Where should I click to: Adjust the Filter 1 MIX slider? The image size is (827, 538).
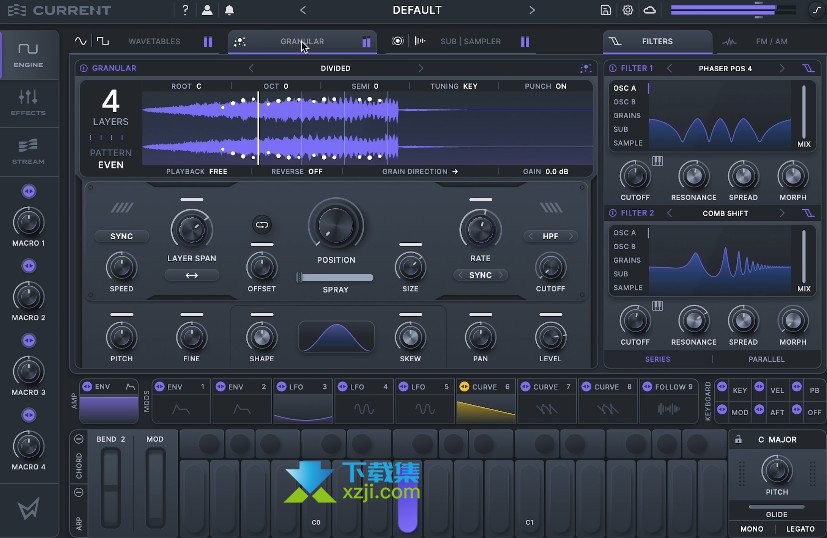[804, 112]
